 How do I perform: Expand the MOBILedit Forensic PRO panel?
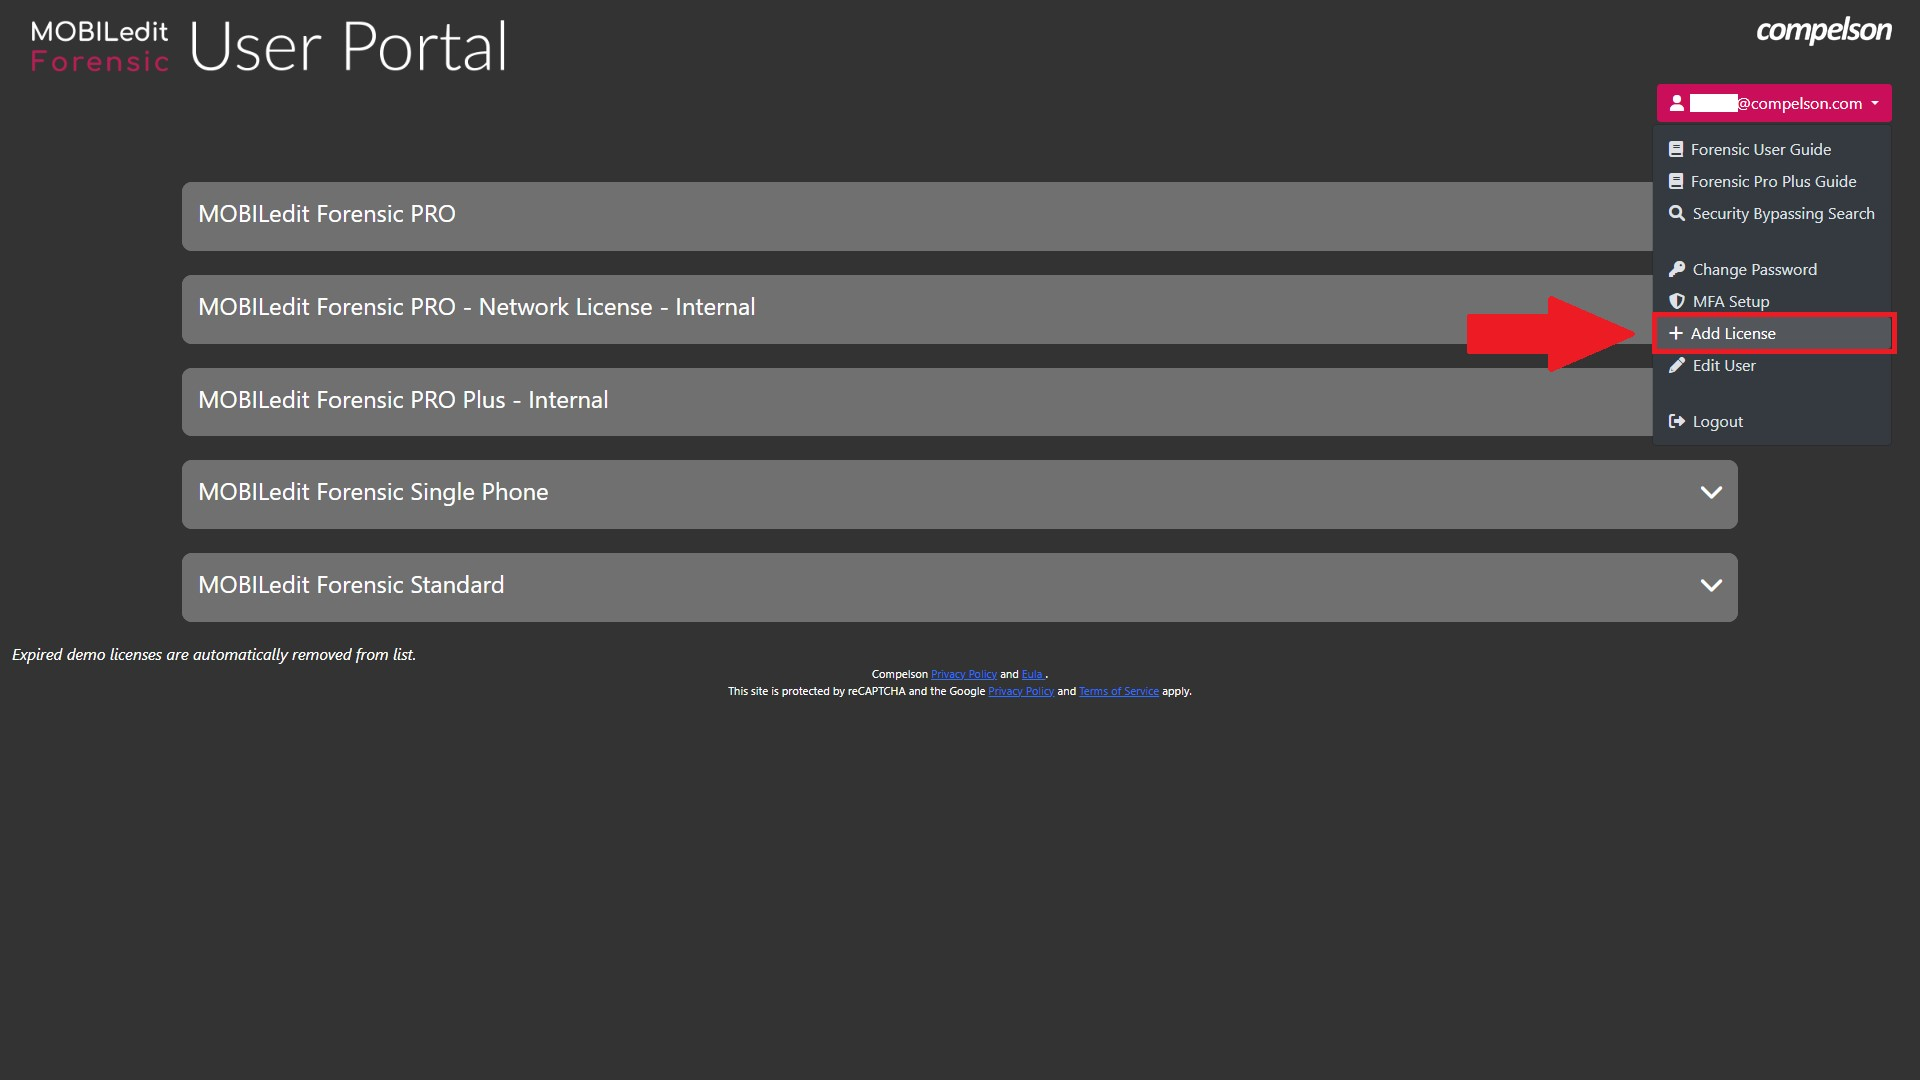pos(917,216)
